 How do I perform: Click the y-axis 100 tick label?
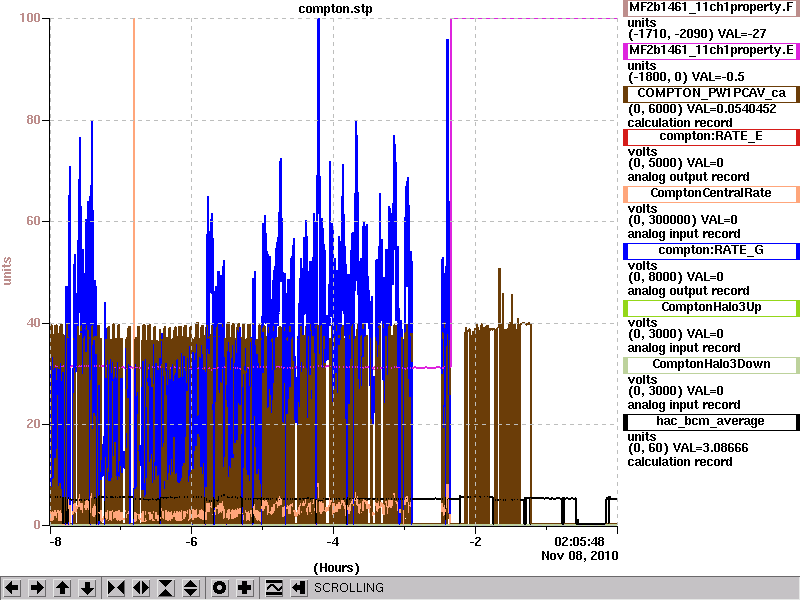[30, 18]
